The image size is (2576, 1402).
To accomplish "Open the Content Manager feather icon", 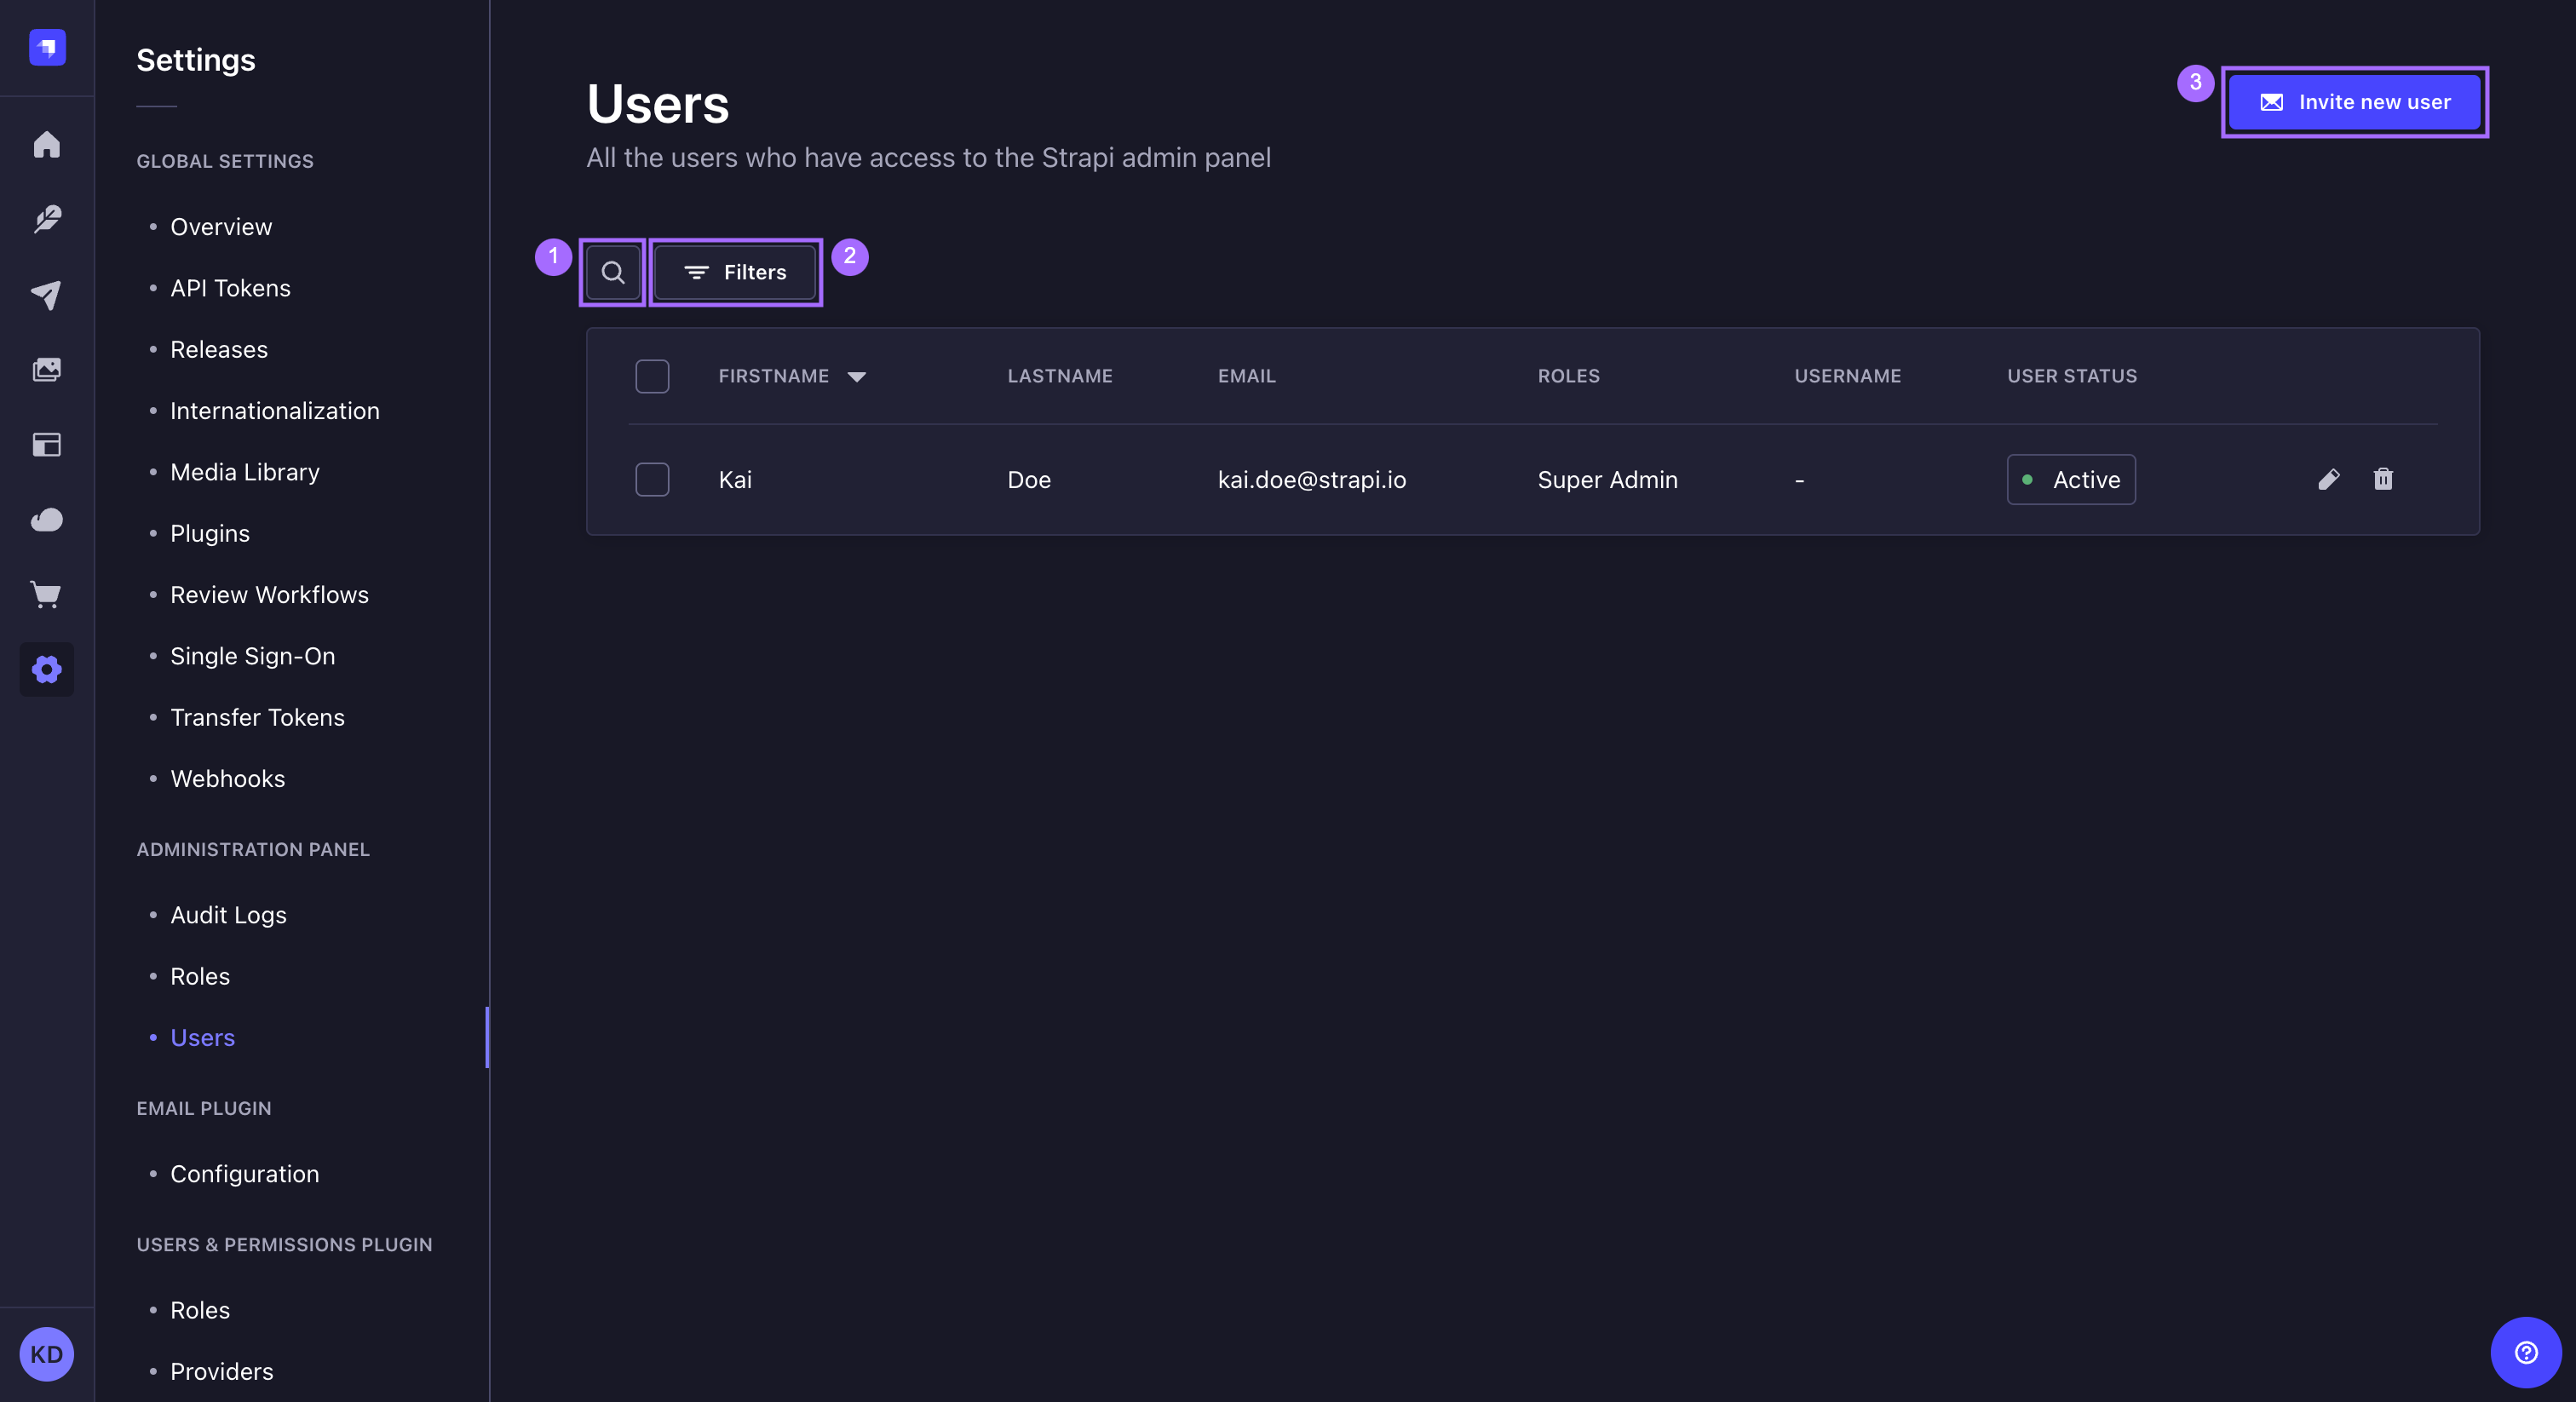I will (47, 219).
